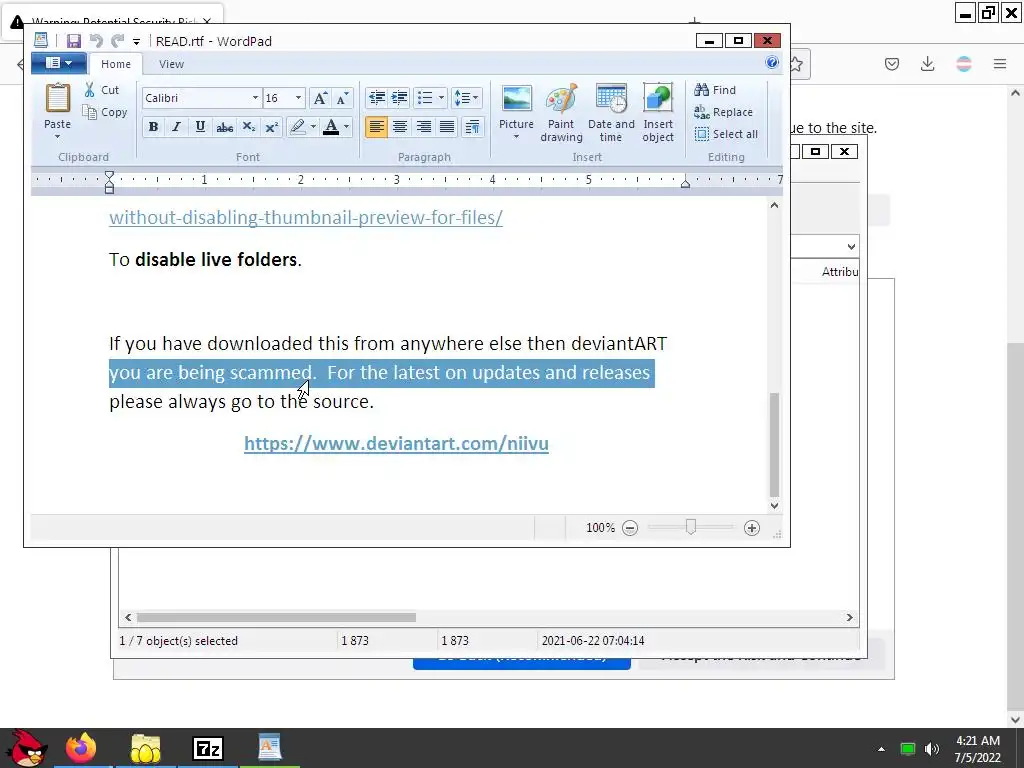The width and height of the screenshot is (1024, 768).
Task: Center align the text
Action: coord(400,127)
